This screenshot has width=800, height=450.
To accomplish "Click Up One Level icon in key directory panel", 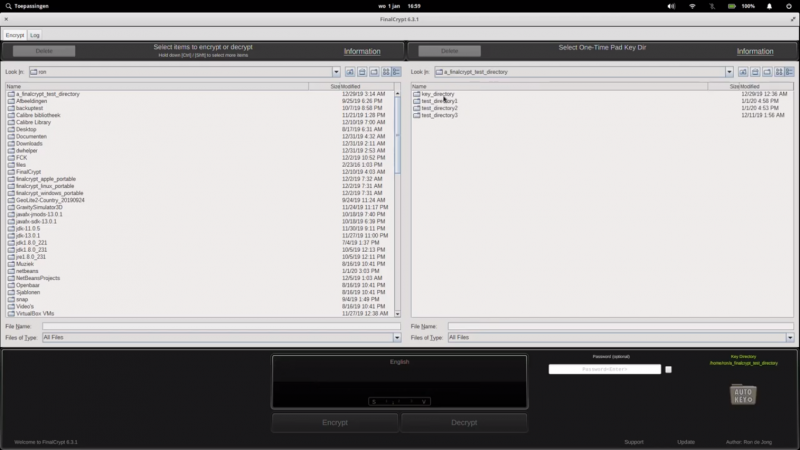I will 743,72.
